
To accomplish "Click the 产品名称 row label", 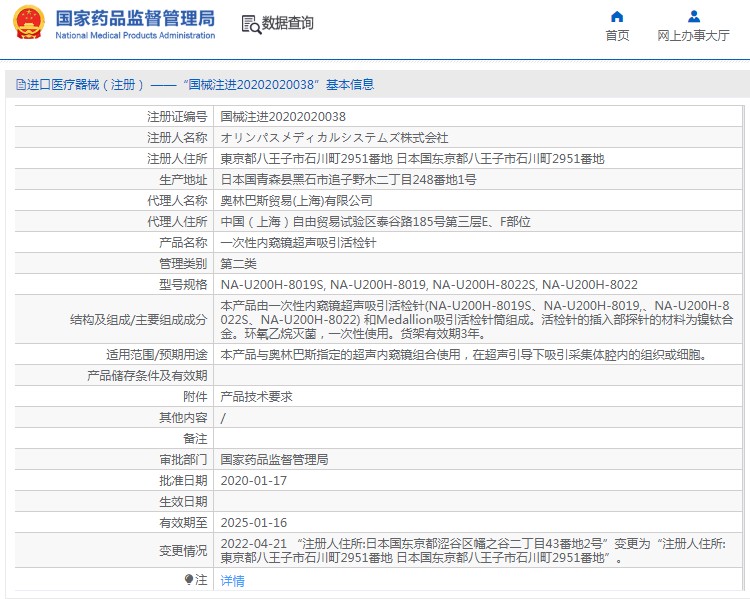I will [183, 243].
